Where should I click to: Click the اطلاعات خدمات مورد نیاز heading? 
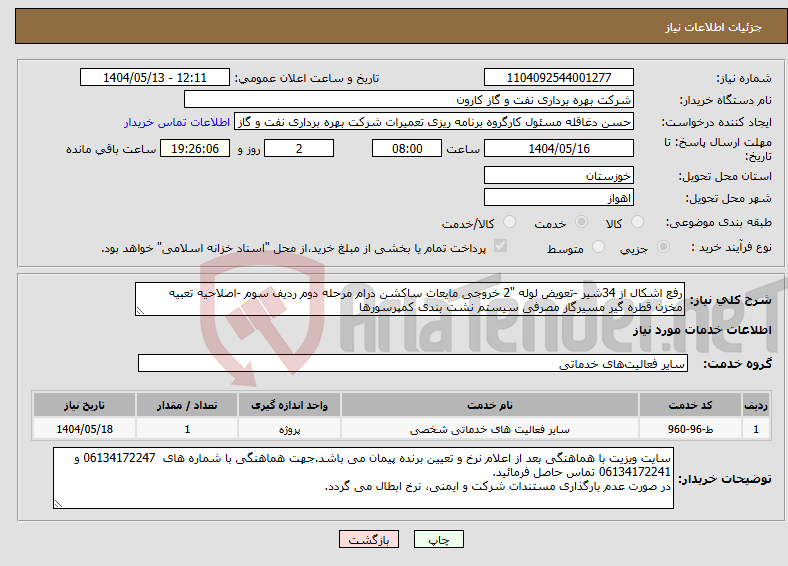pos(702,330)
